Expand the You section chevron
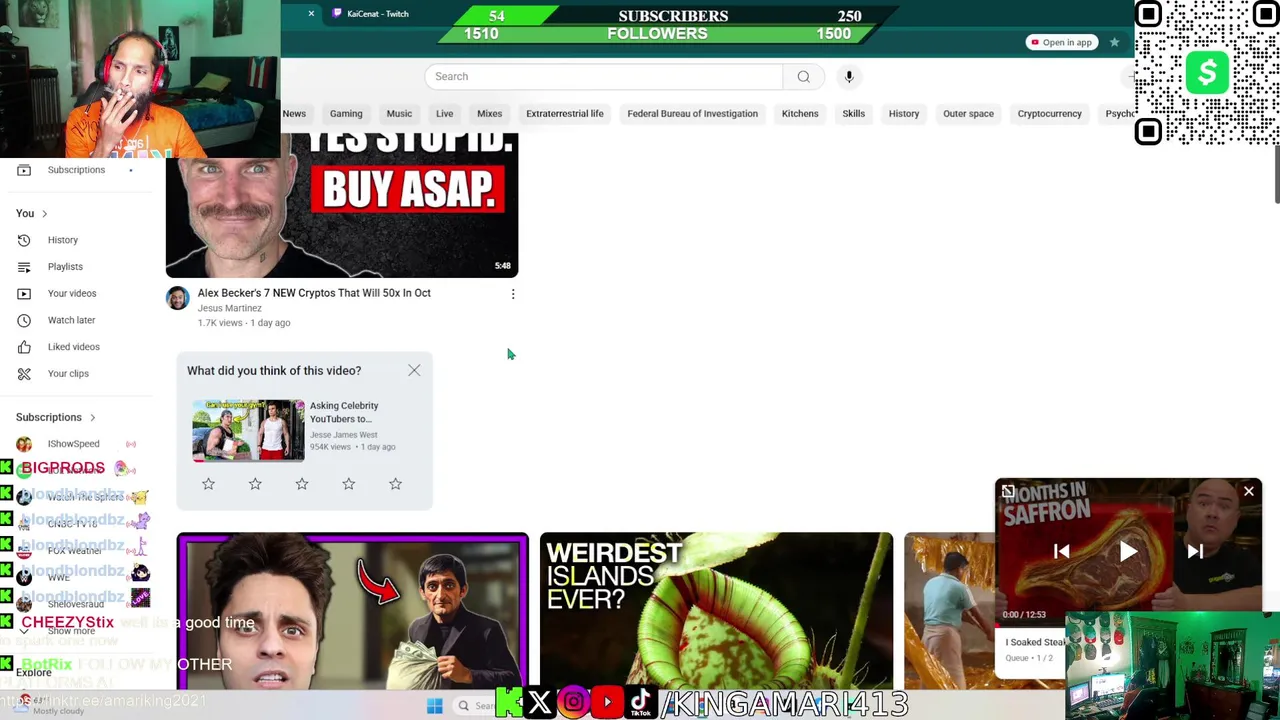This screenshot has height=720, width=1280. click(44, 213)
